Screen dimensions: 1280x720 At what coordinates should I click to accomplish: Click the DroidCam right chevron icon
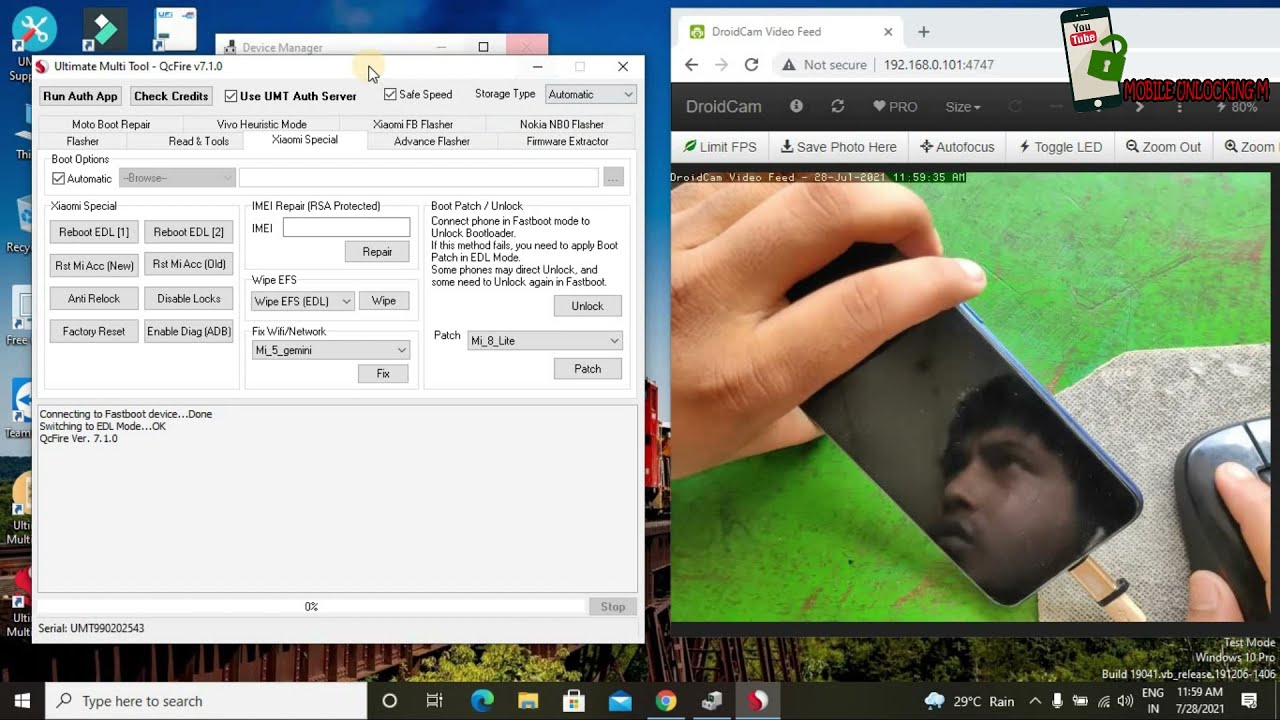(1140, 106)
